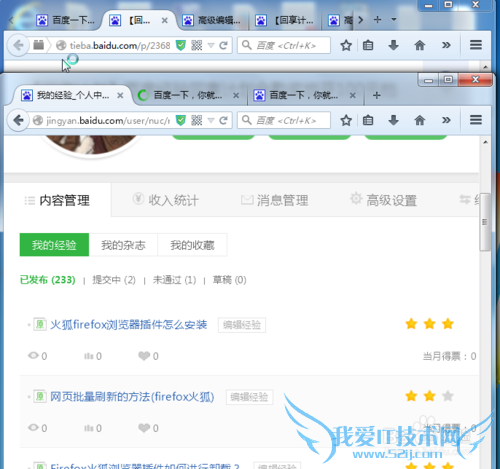Click green shield icon in jingyan address bar
Image resolution: width=500 pixels, height=469 pixels.
180,120
